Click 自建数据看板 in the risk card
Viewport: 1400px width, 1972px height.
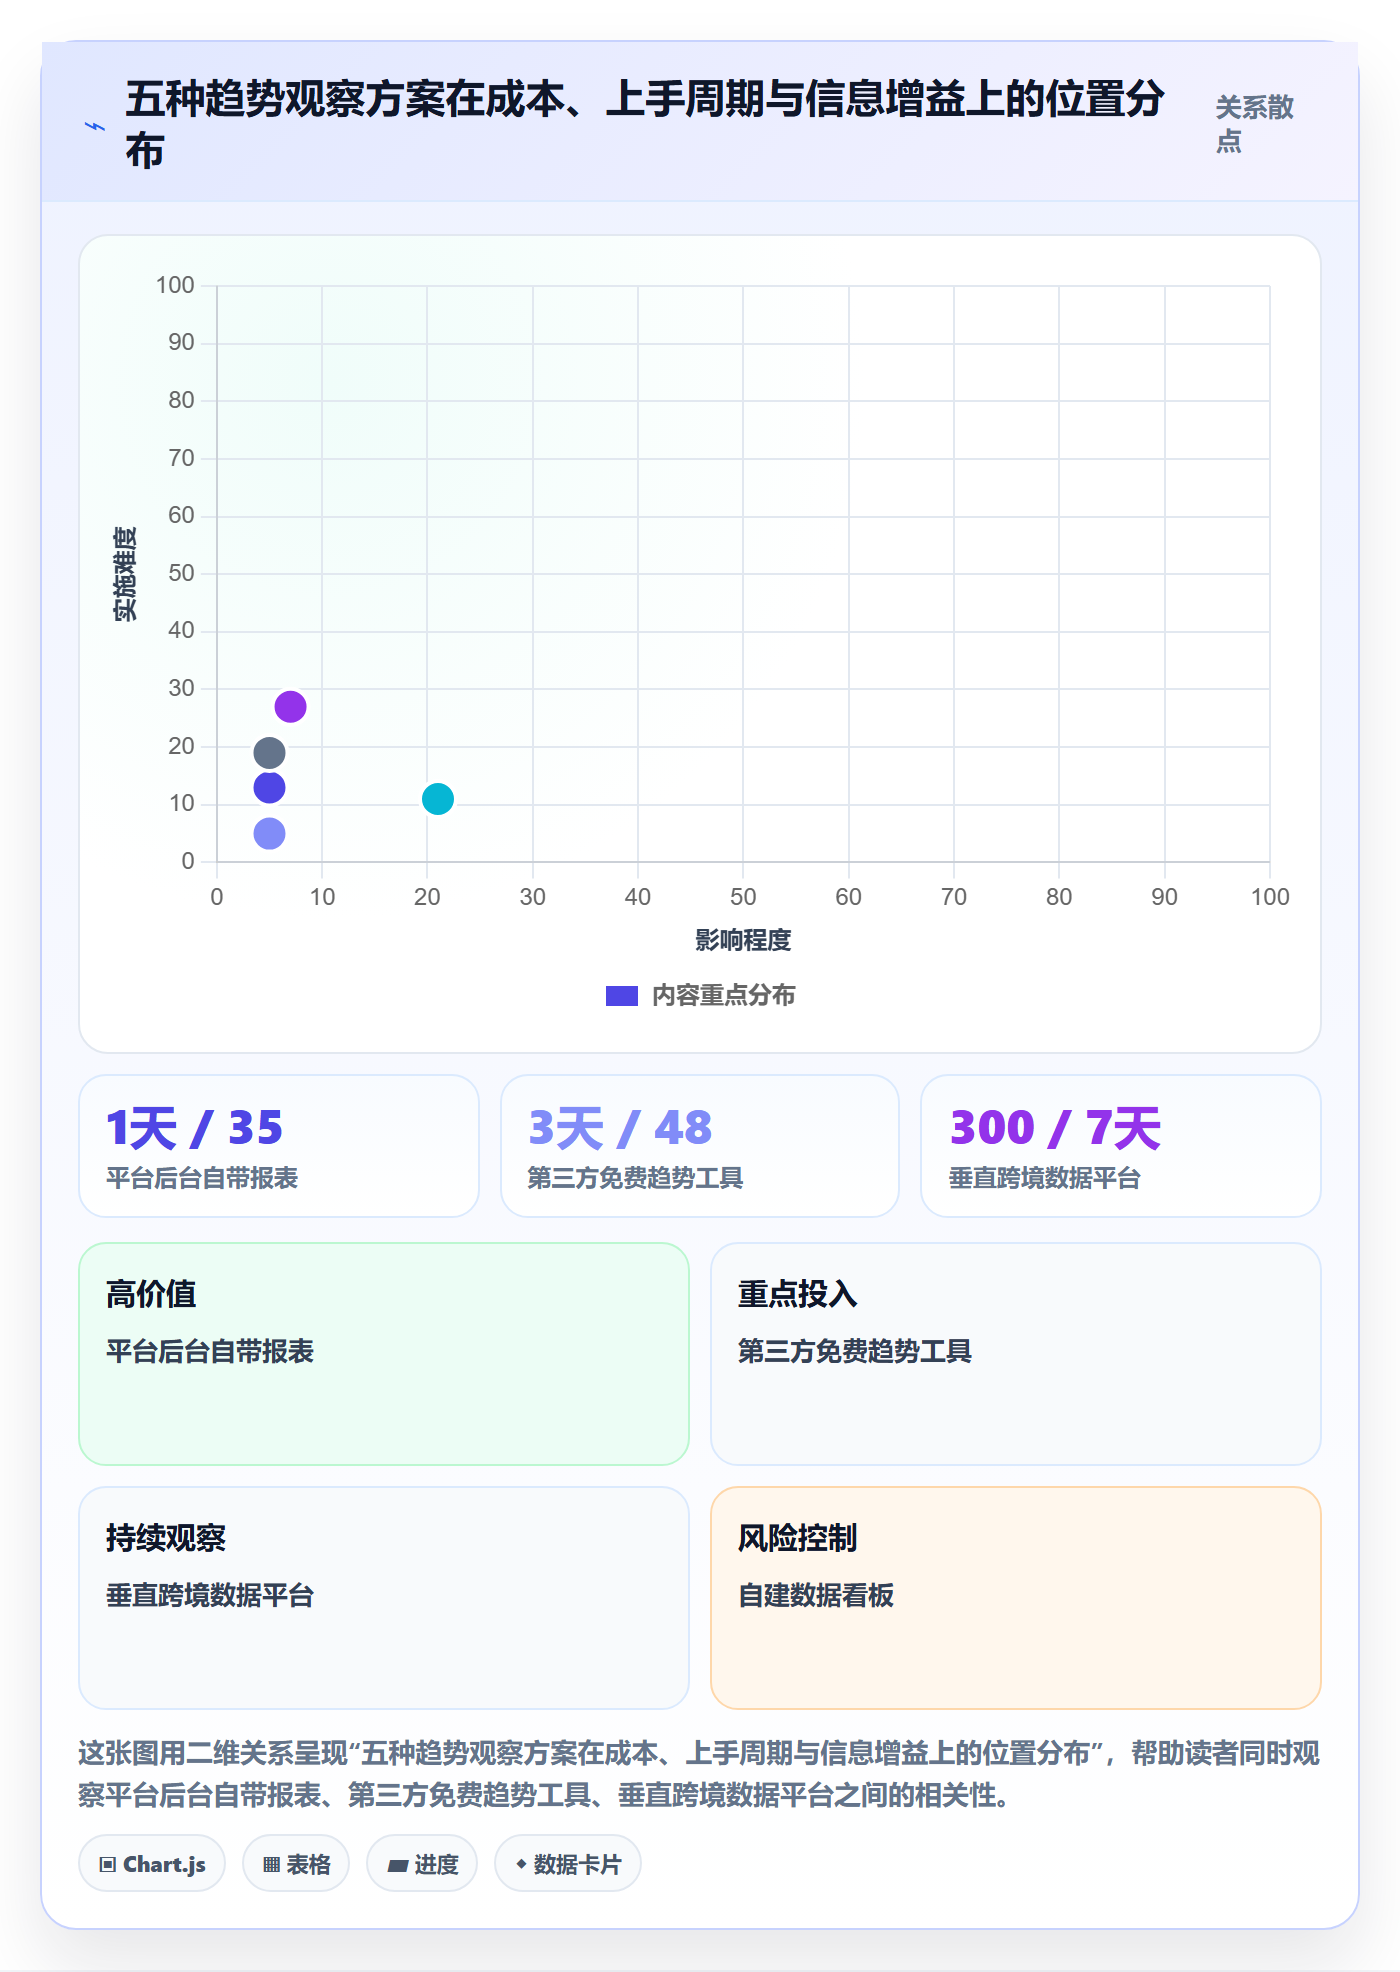pos(816,1596)
